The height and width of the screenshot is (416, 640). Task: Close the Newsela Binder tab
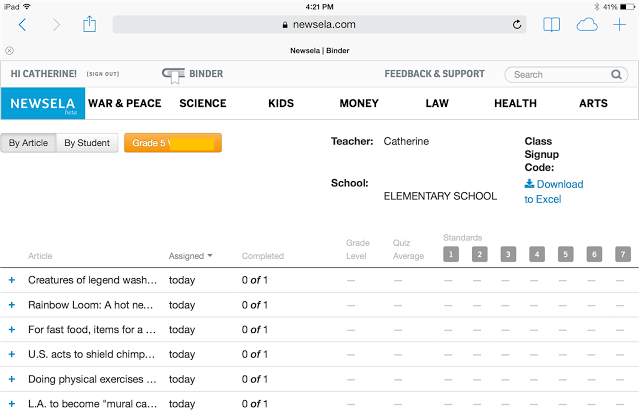(x=9, y=51)
